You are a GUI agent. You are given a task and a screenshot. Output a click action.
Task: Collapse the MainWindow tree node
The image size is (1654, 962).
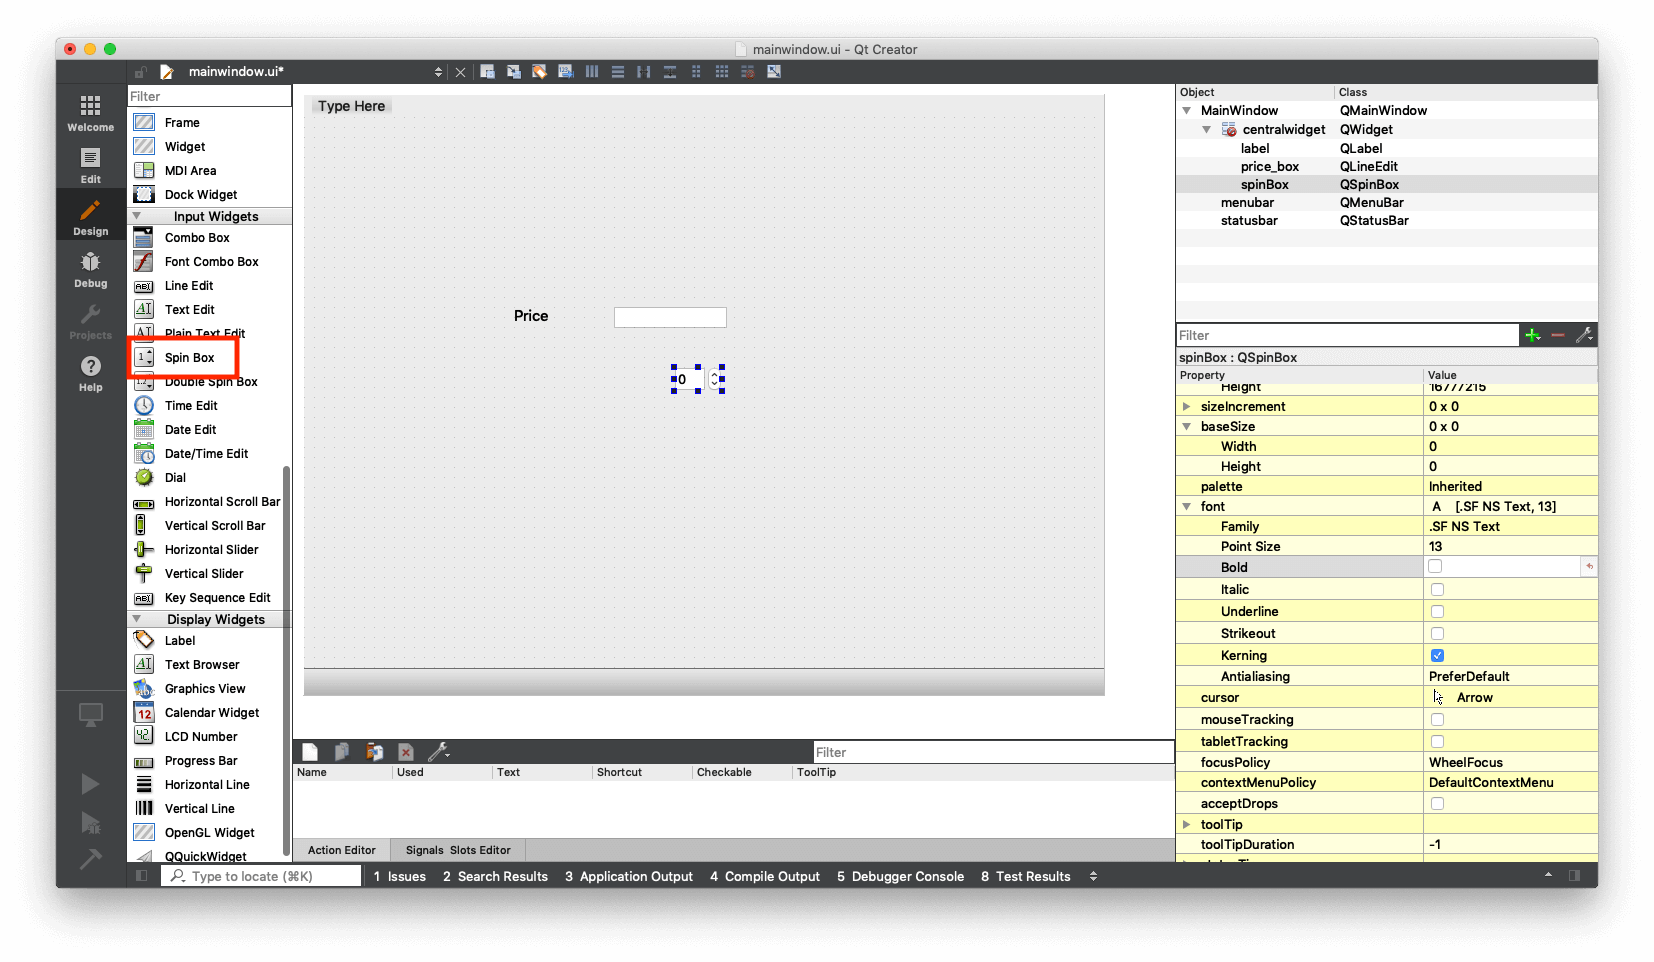tap(1187, 111)
